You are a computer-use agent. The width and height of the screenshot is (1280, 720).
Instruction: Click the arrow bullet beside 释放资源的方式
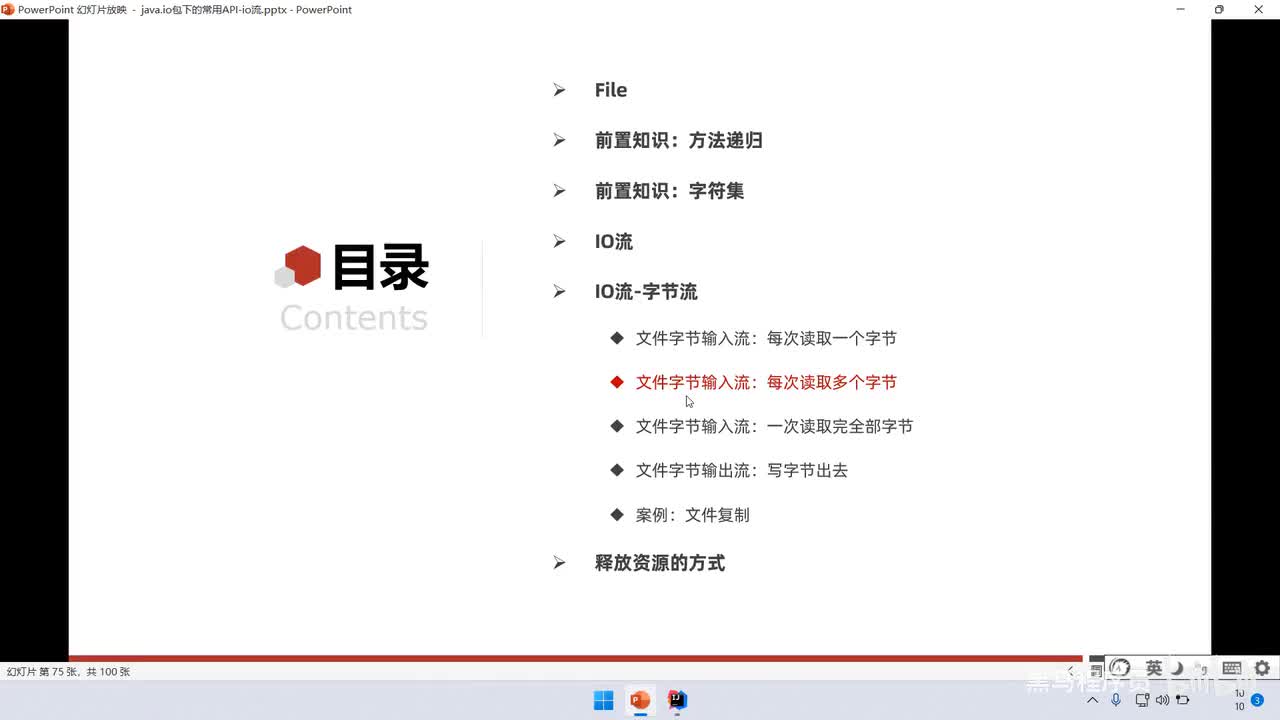pyautogui.click(x=559, y=563)
